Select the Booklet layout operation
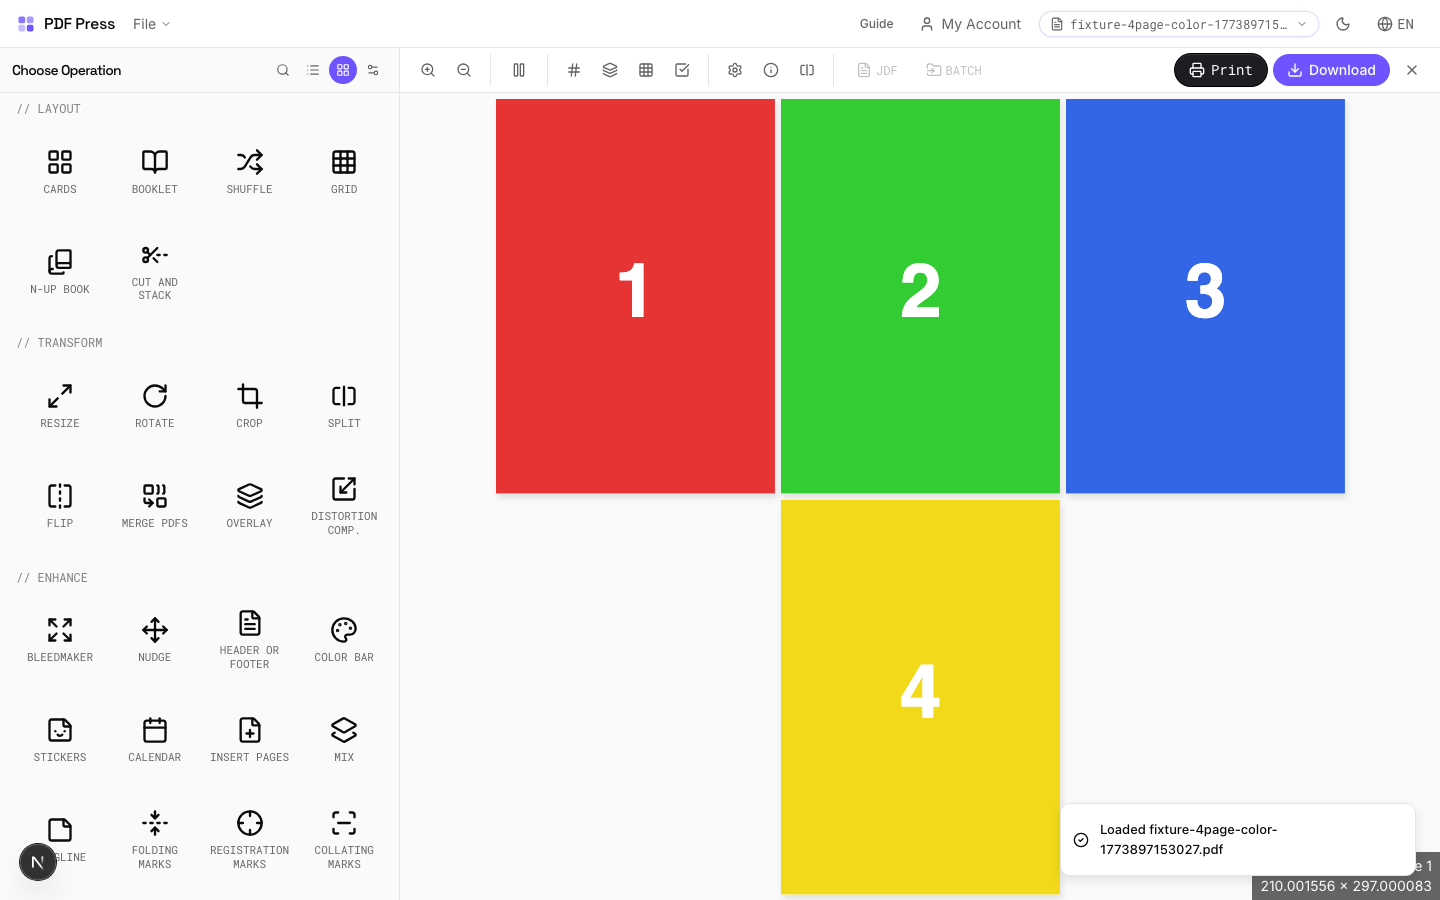 (155, 170)
